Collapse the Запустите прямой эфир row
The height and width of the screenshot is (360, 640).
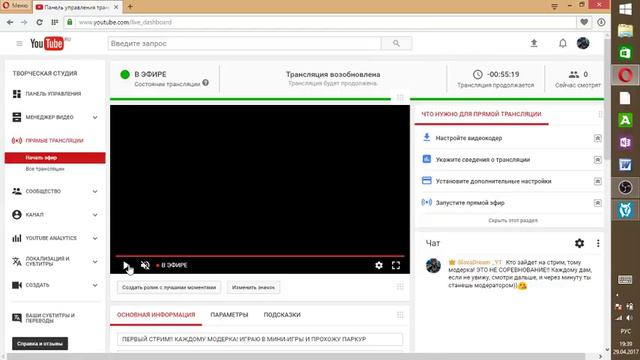coord(598,203)
